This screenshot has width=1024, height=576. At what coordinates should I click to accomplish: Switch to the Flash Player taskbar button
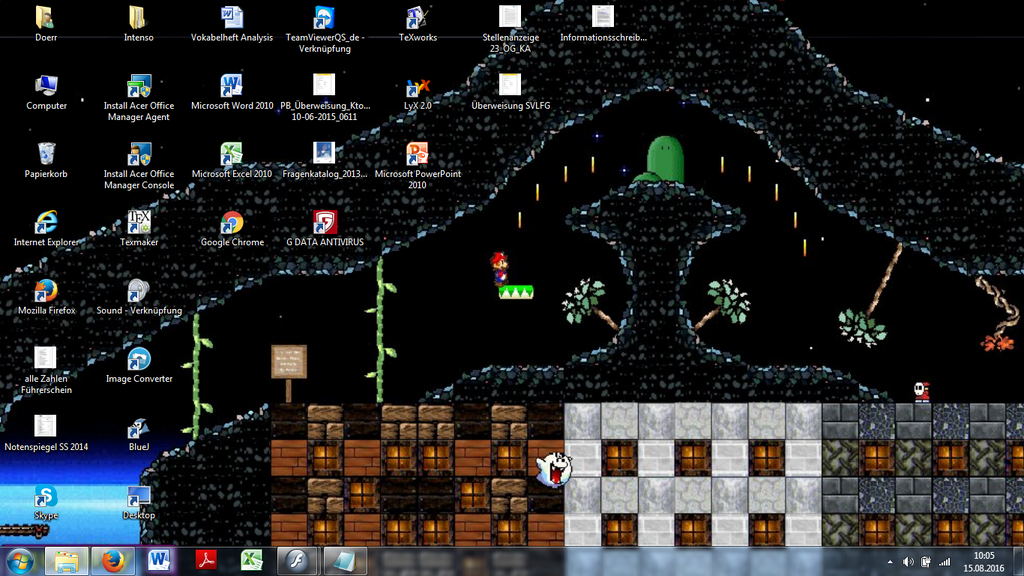297,561
